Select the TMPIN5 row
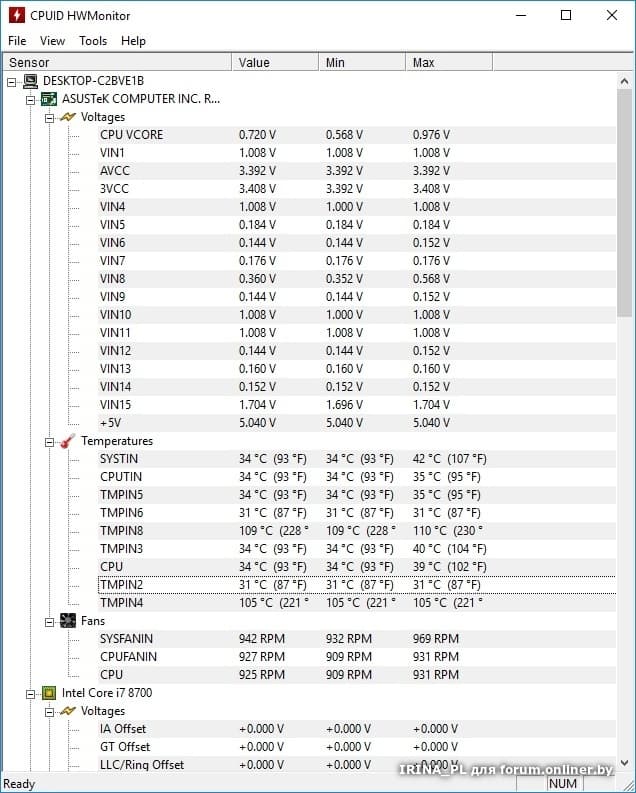The image size is (636, 793). 357,495
